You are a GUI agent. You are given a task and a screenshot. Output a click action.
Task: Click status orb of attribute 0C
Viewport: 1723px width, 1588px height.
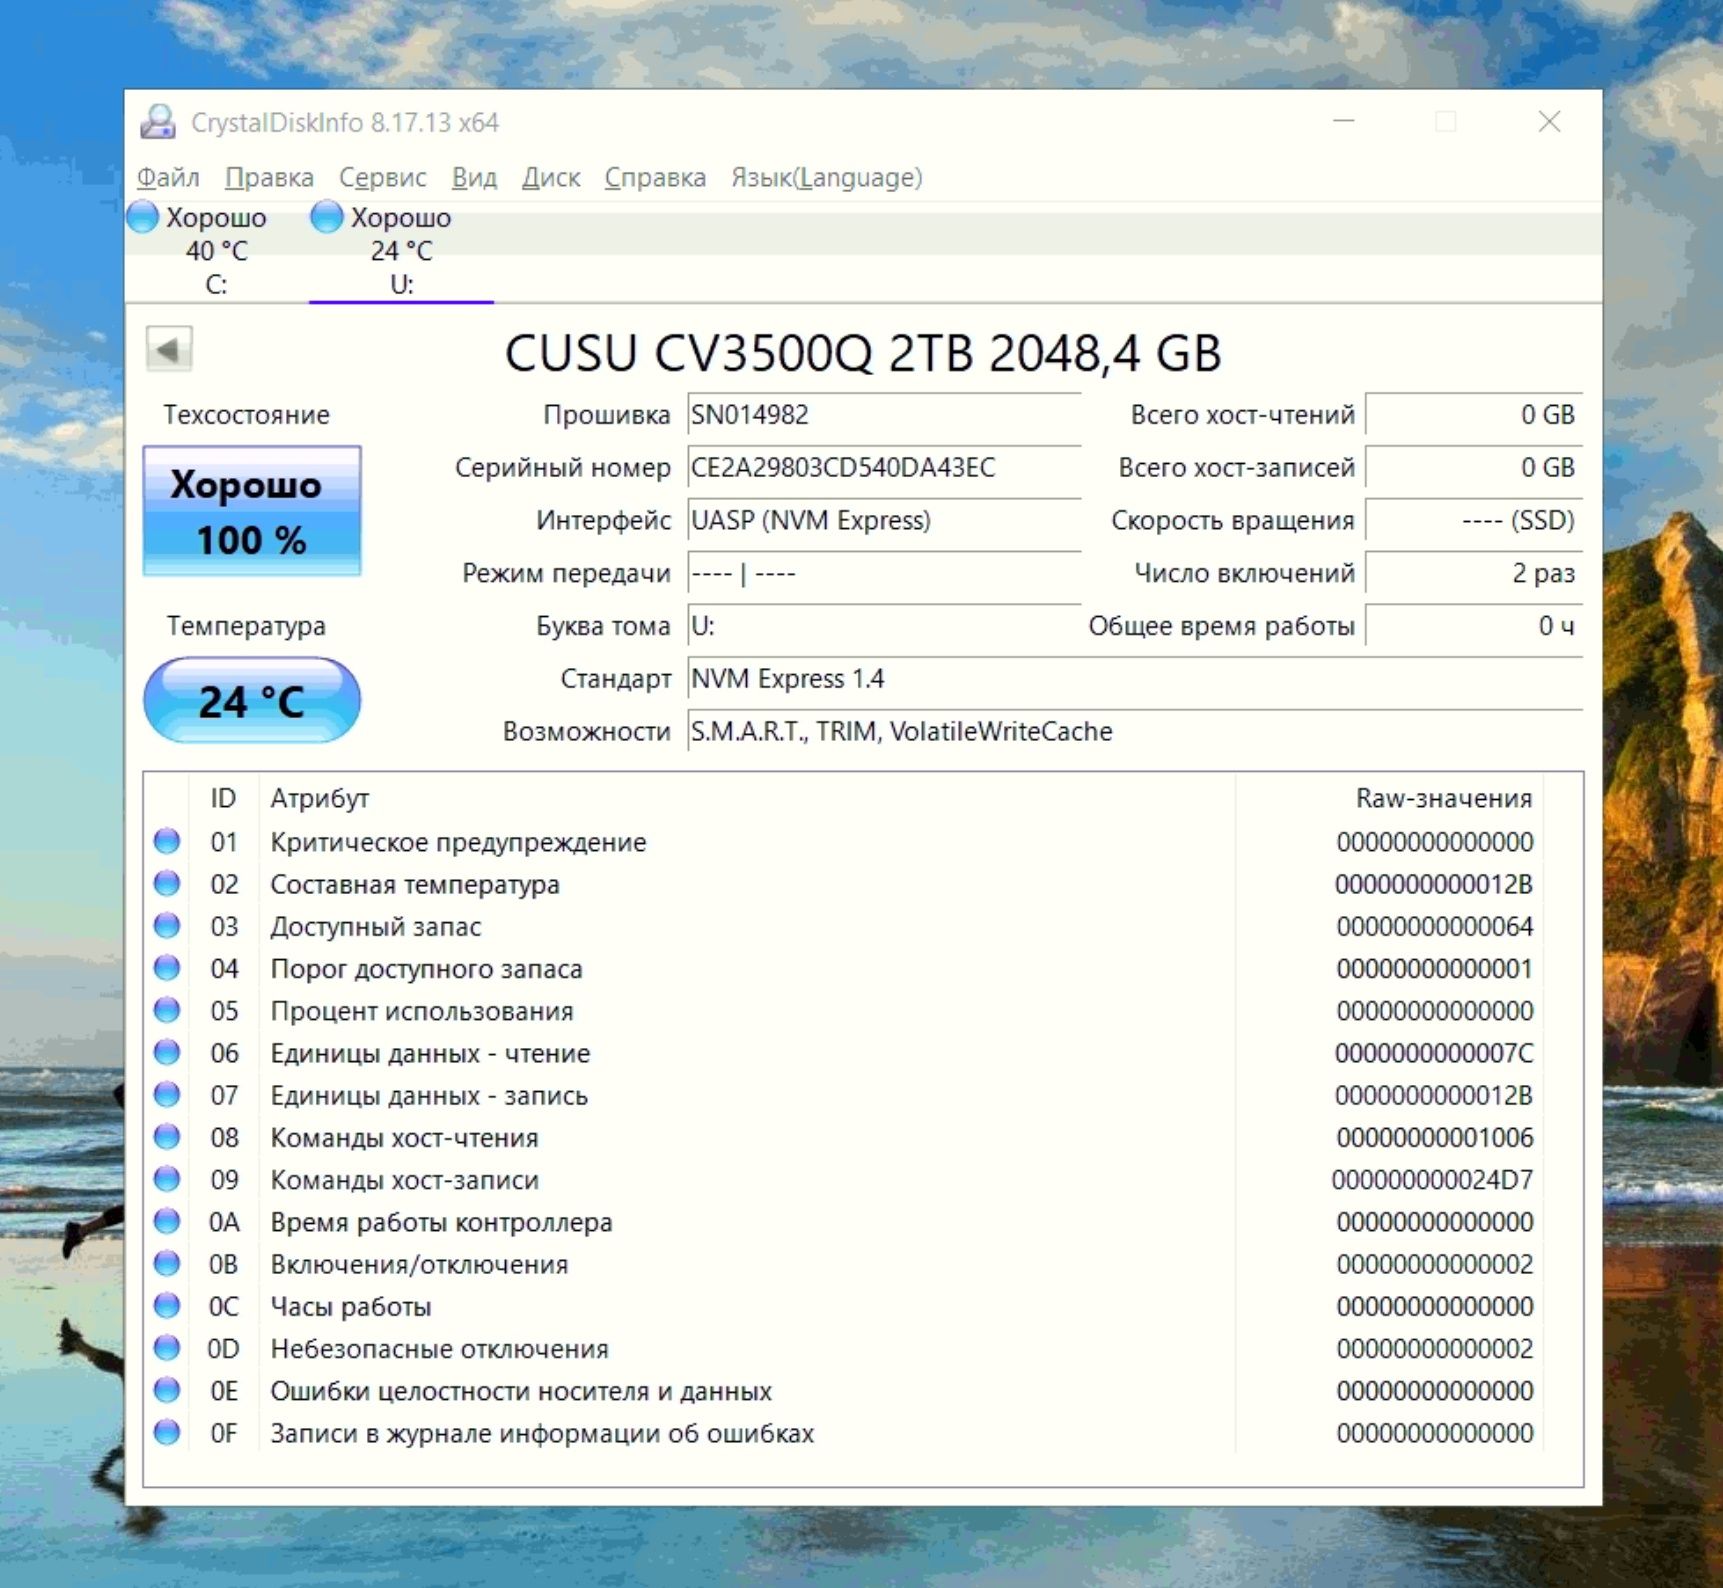167,1306
